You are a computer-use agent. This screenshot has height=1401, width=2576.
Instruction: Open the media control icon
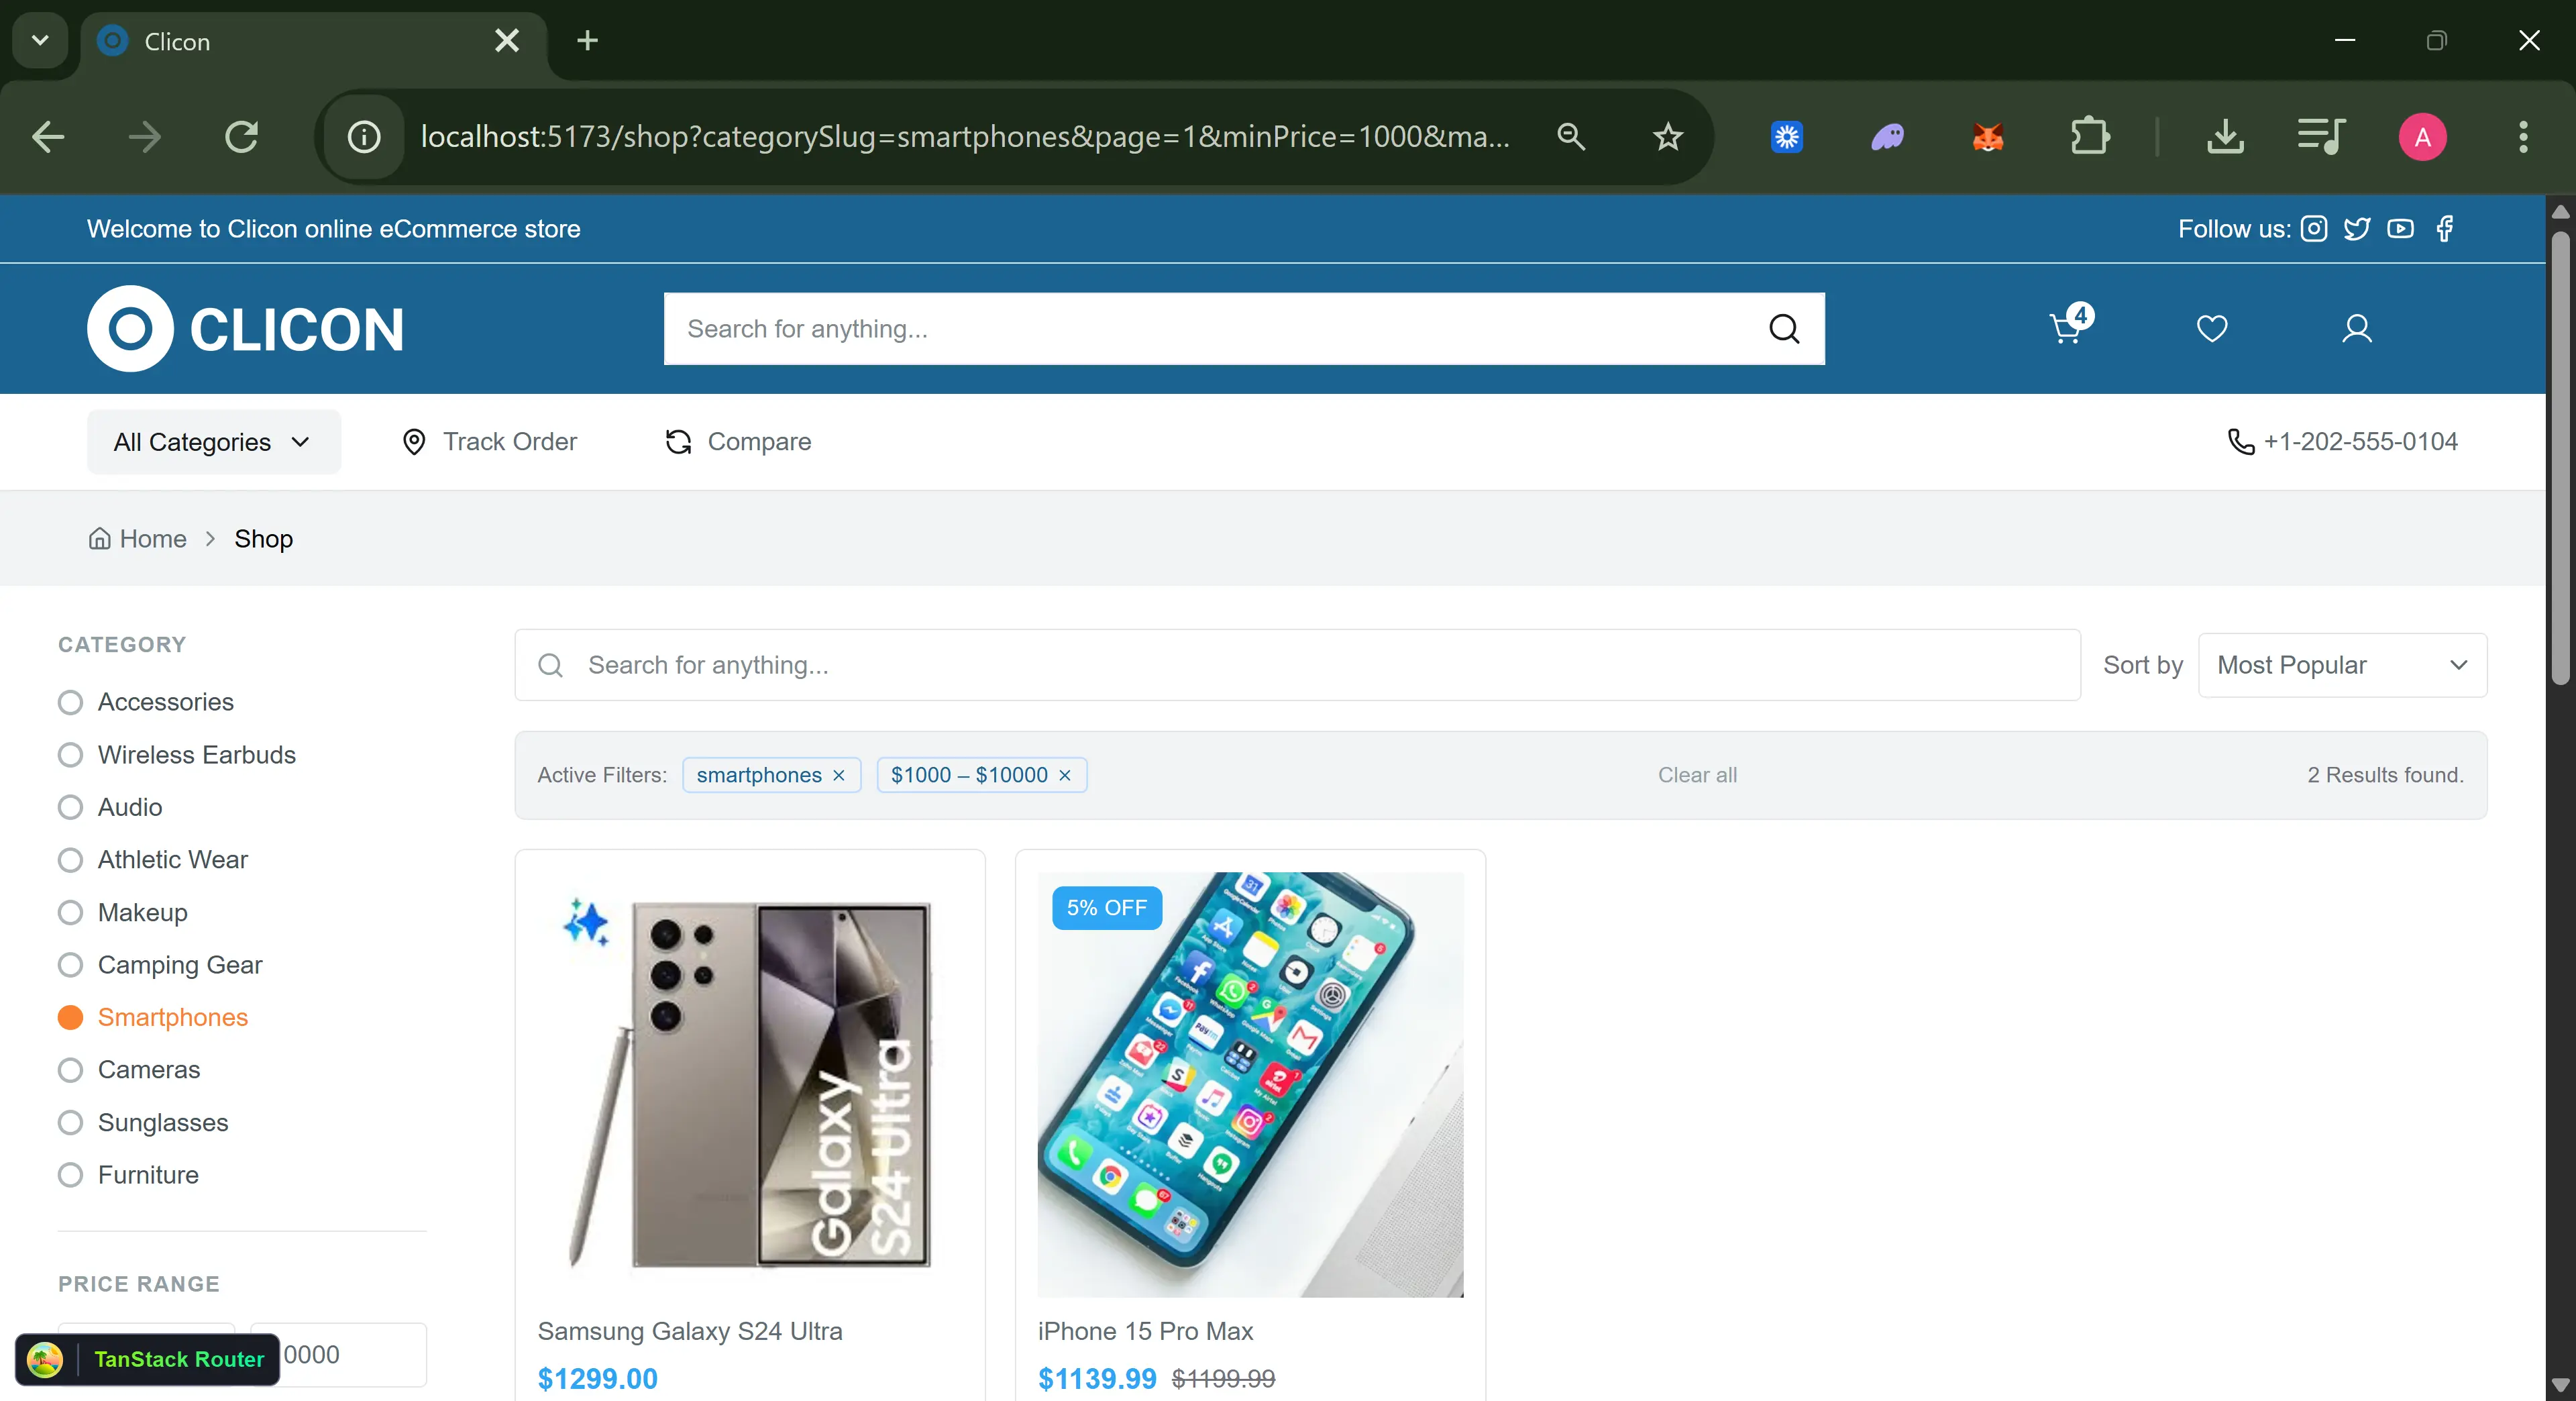coord(2321,137)
